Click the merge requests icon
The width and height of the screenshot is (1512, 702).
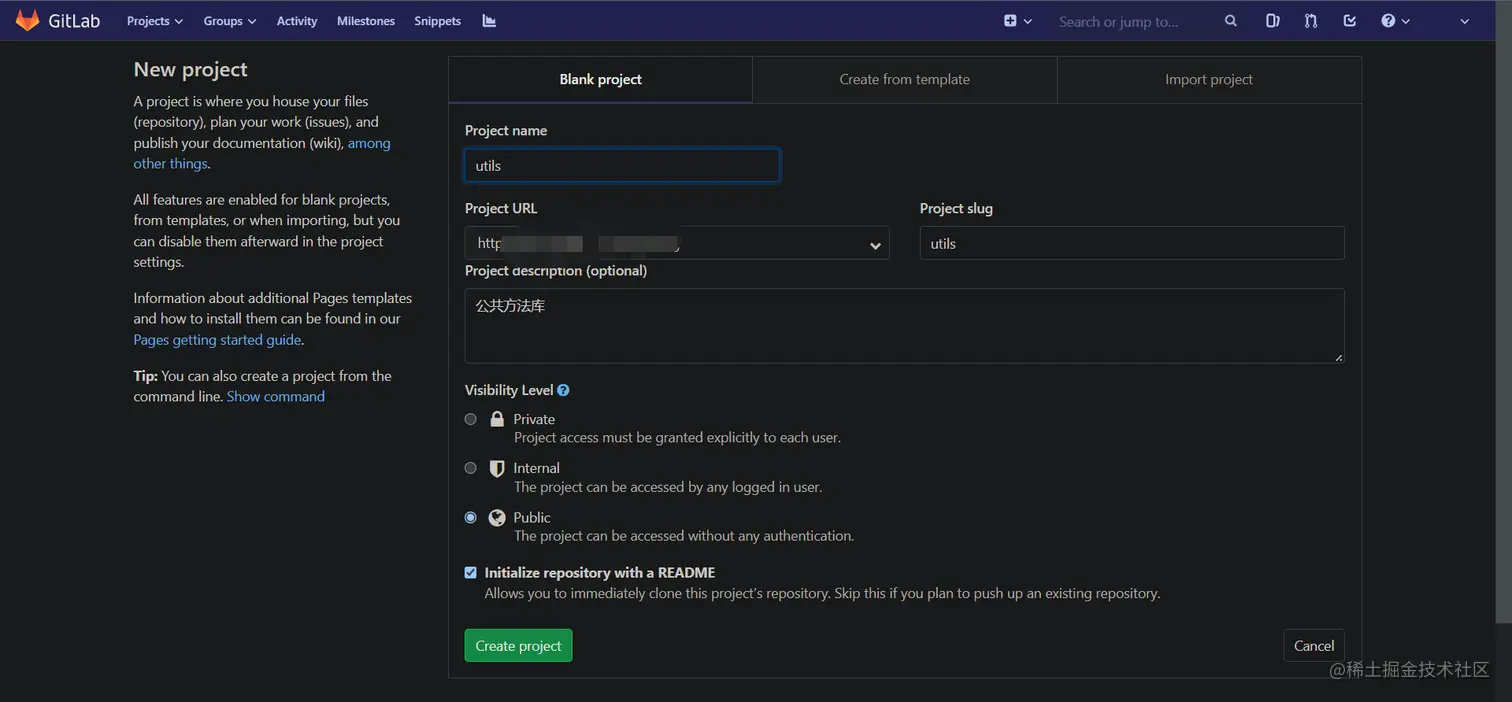pos(1310,20)
